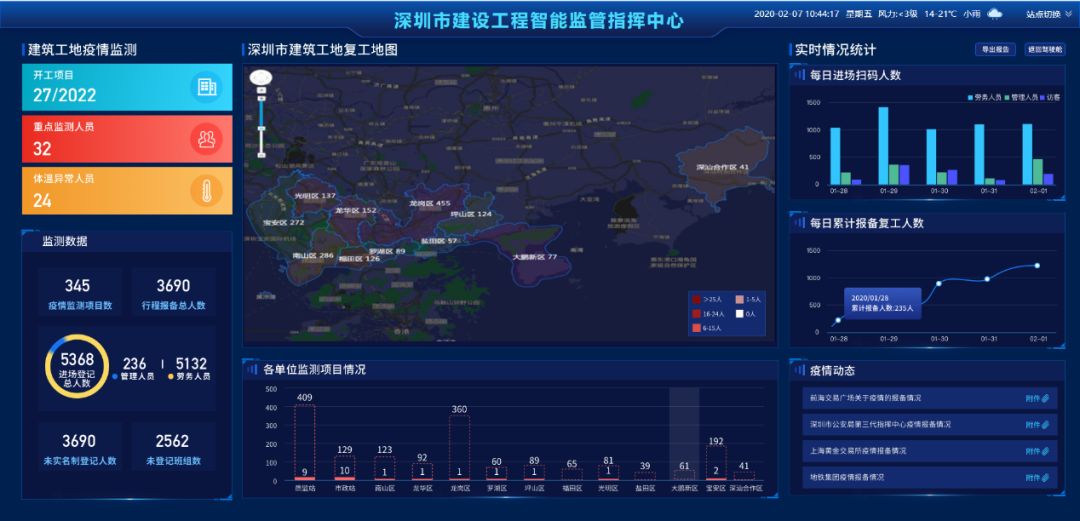
Task: Click the 开工项目 building icon
Action: coord(206,87)
